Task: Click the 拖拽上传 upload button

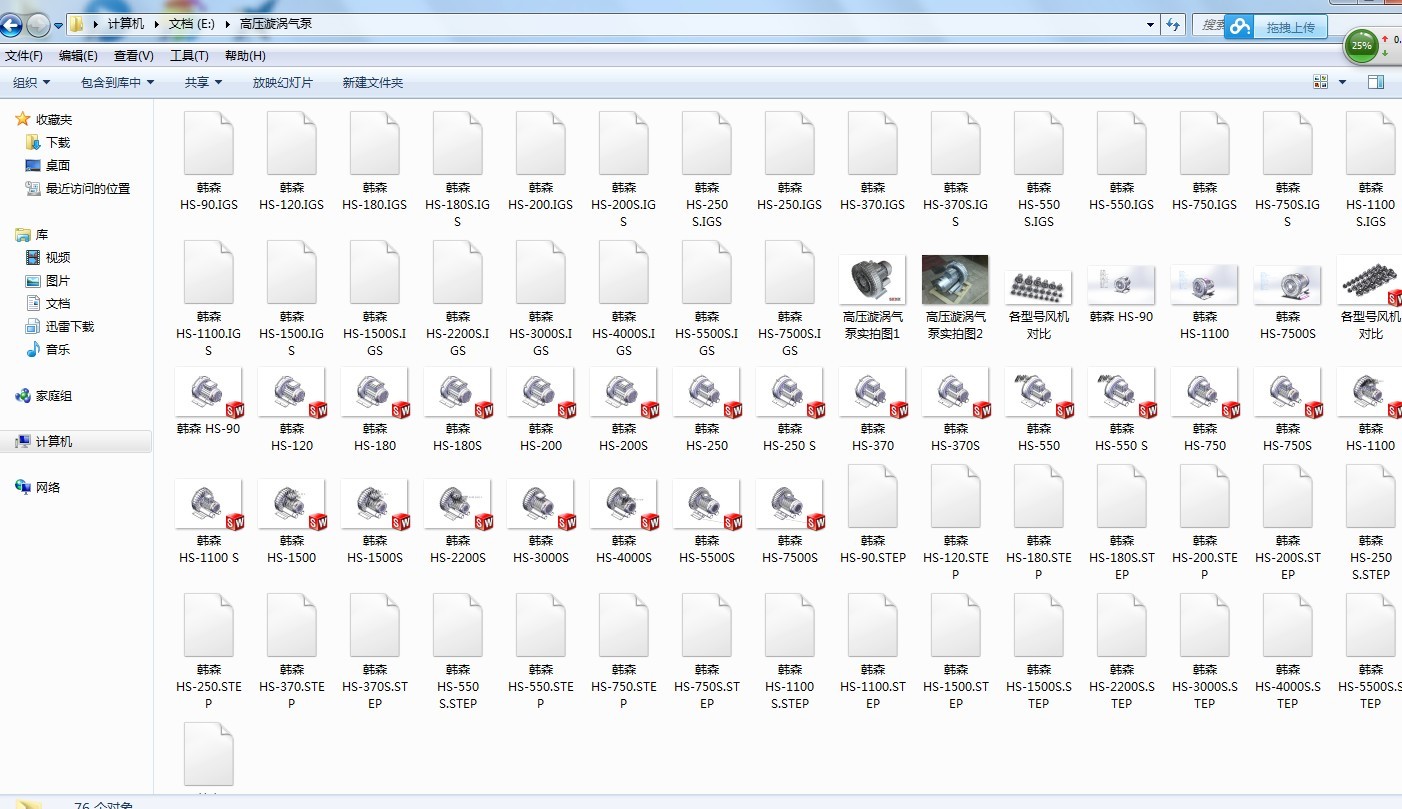Action: coord(1277,27)
